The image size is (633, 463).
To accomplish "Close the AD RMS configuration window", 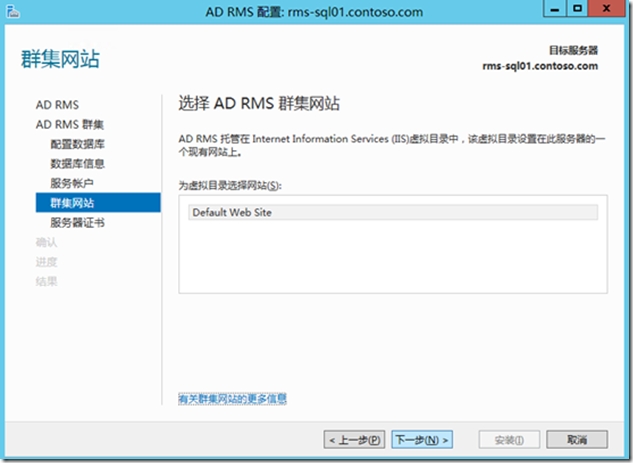I will click(606, 9).
